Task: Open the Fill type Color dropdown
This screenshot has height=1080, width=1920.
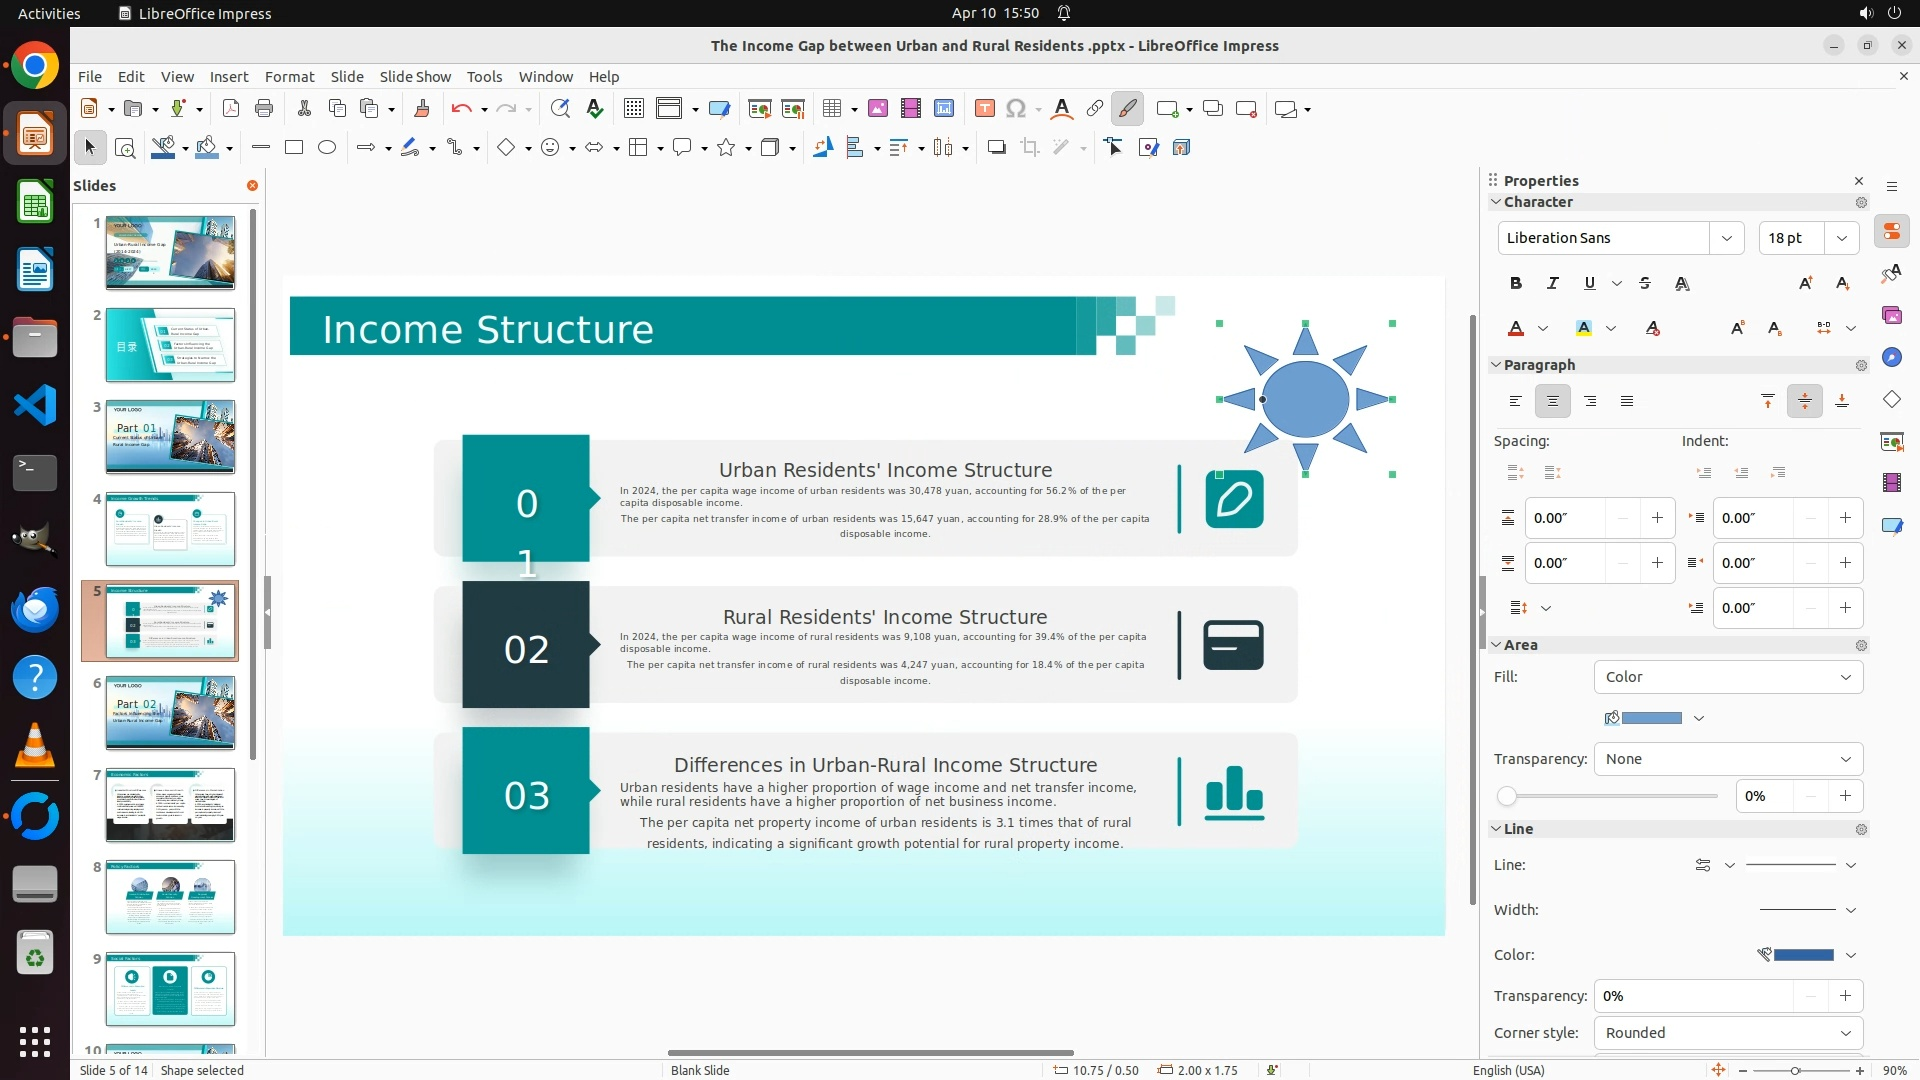Action: pyautogui.click(x=1728, y=677)
